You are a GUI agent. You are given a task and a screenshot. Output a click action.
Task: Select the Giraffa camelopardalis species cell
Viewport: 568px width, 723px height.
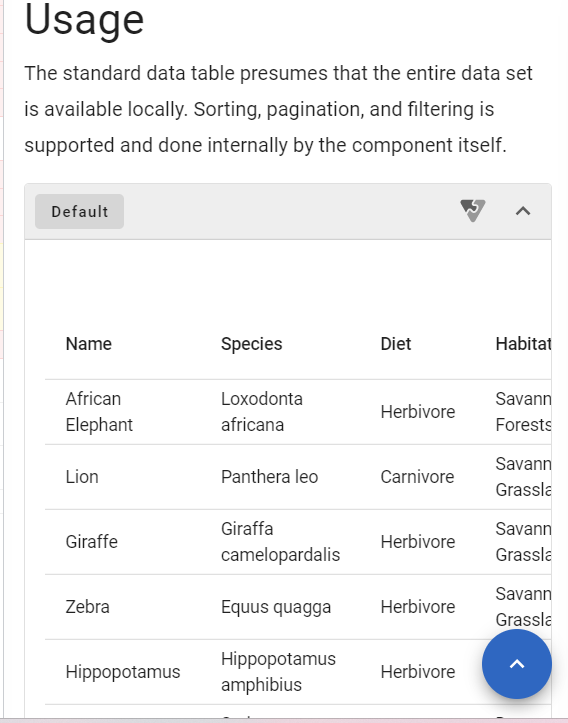pyautogui.click(x=280, y=542)
